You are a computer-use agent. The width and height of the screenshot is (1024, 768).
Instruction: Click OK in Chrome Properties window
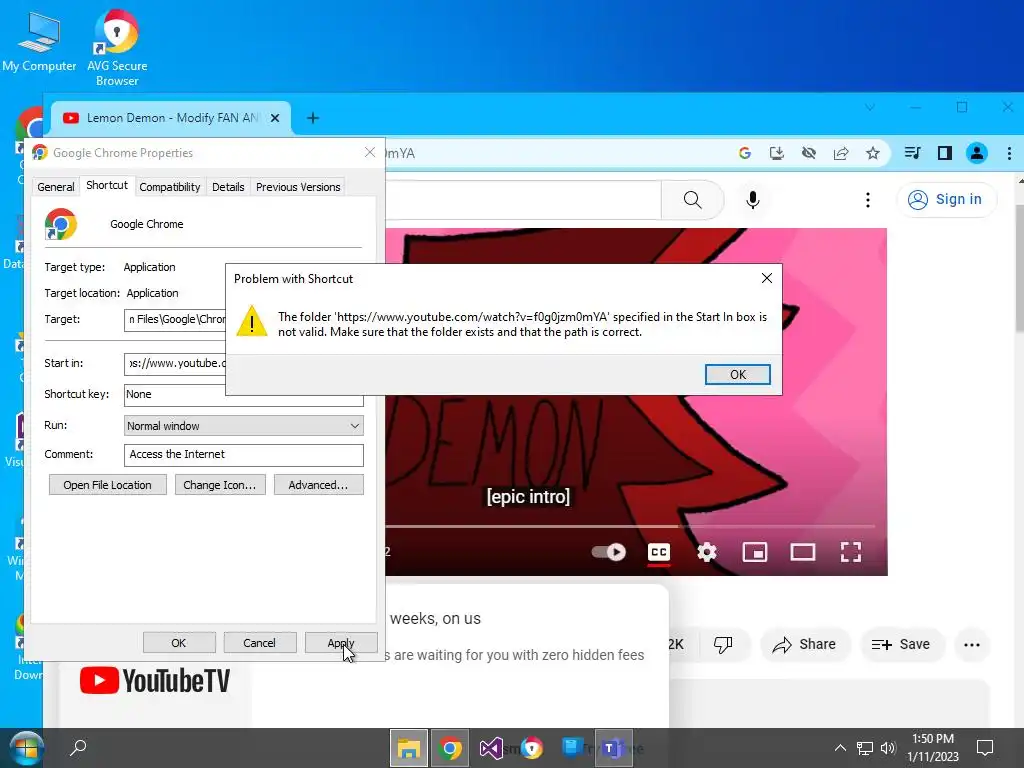tap(179, 643)
